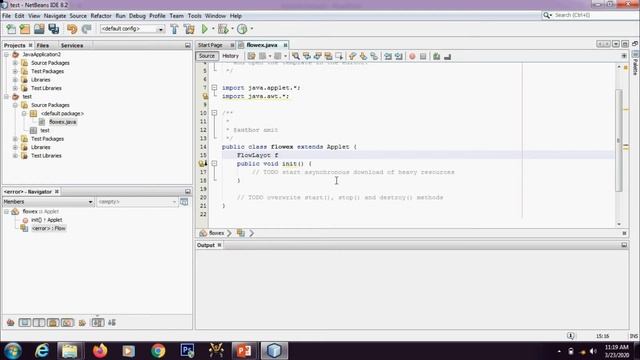This screenshot has width=640, height=360.
Task: Collapse the test project node
Action: pyautogui.click(x=7, y=97)
